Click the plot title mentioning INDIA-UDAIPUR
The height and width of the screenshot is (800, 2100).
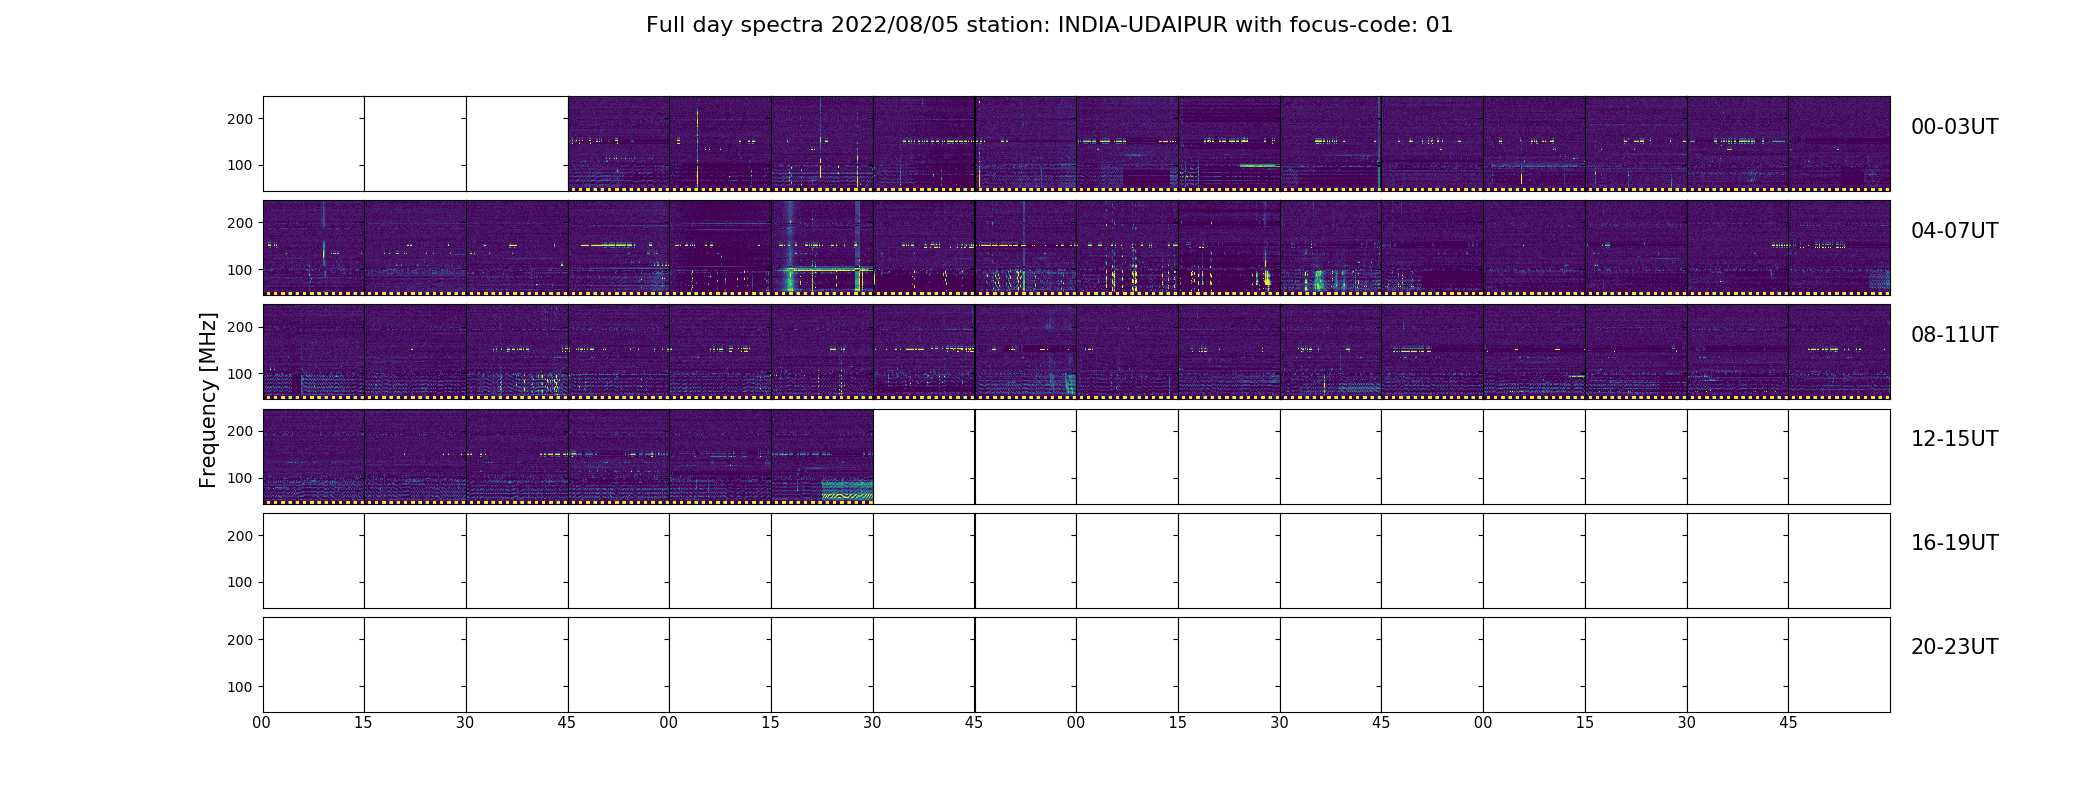[x=1049, y=25]
